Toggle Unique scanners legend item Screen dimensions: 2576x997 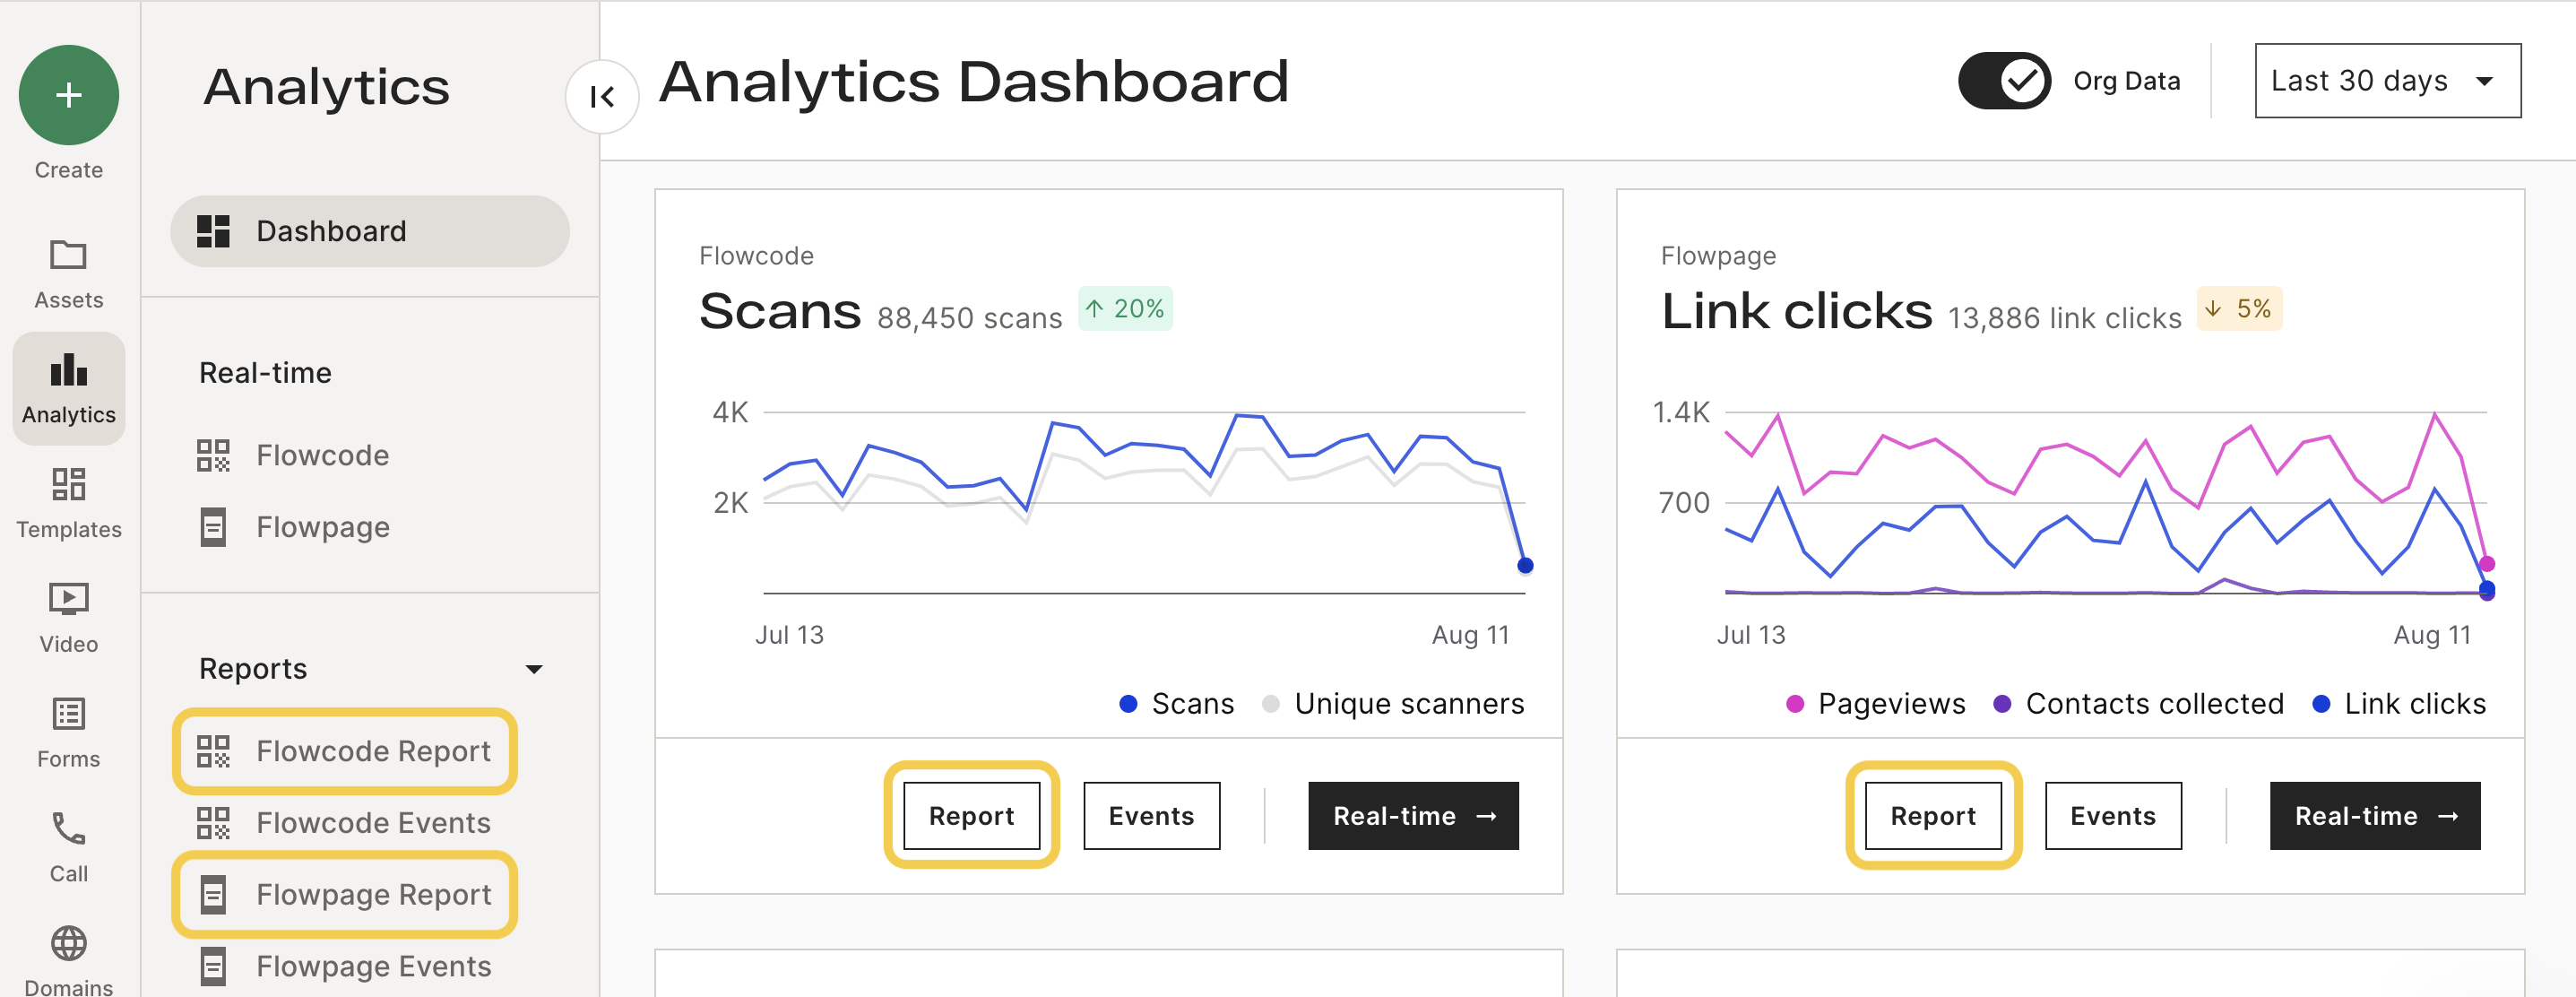1393,704
